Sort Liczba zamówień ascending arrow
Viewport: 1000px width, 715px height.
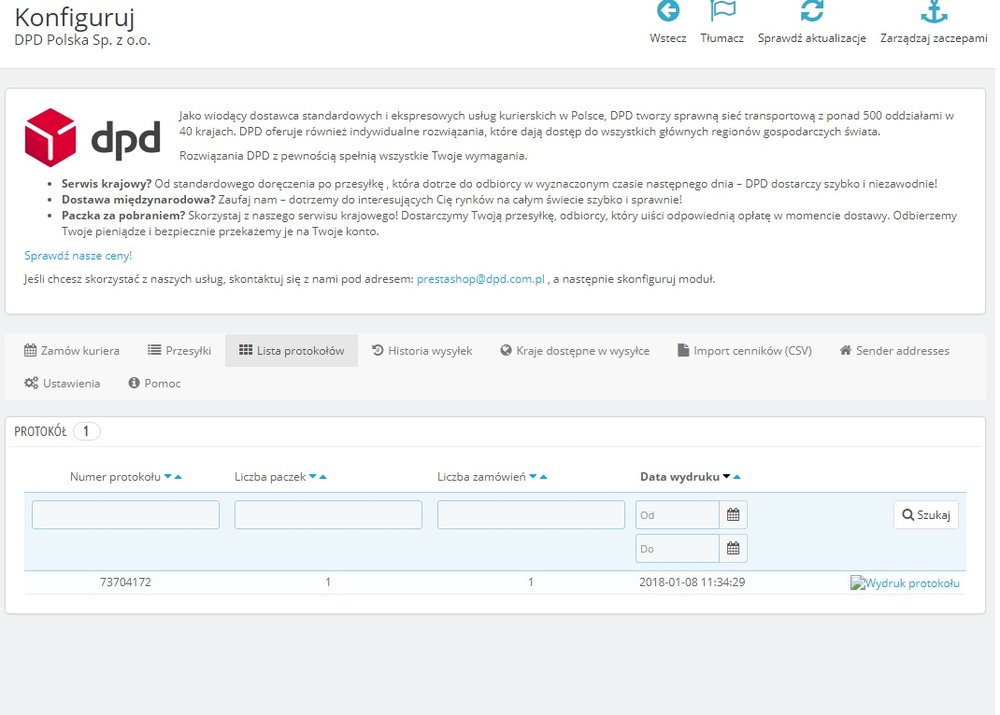543,476
